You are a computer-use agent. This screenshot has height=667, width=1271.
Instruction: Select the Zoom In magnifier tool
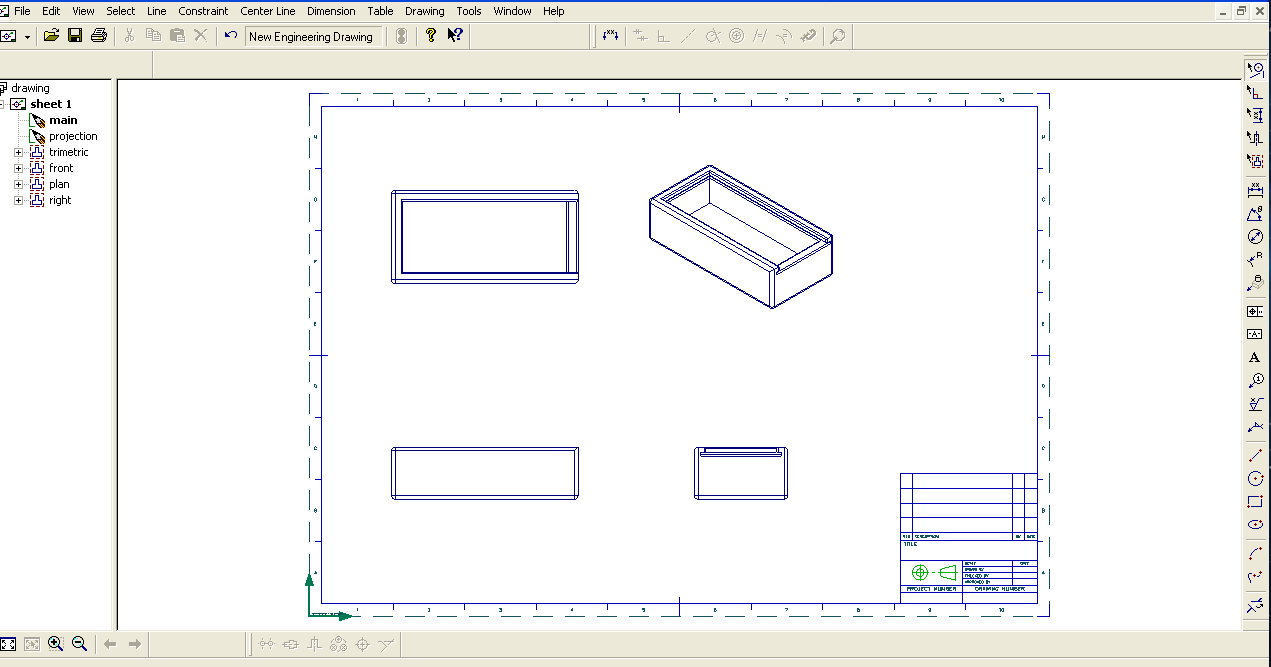(x=55, y=644)
